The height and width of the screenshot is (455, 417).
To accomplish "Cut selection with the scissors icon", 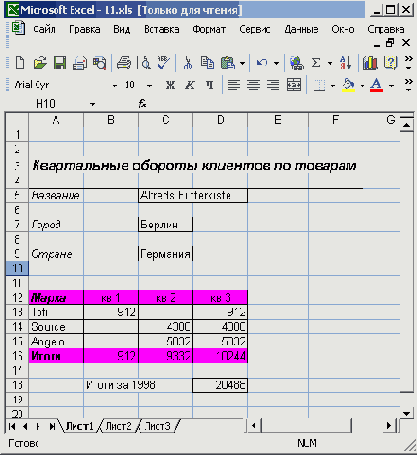I will point(188,63).
